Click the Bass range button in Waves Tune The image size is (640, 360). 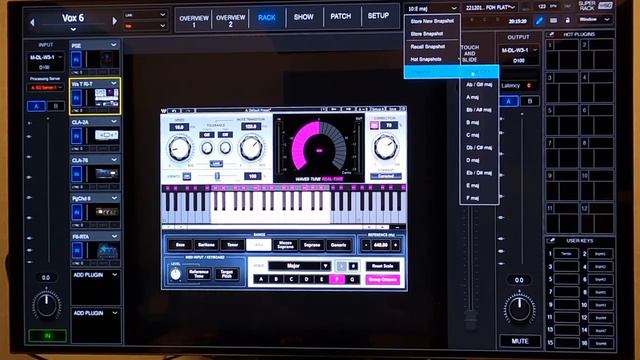180,245
